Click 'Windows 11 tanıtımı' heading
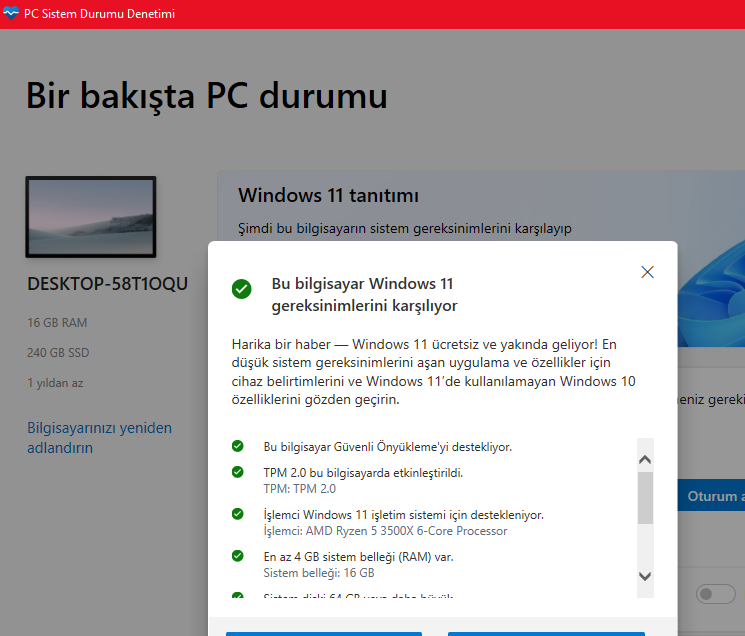 coord(328,195)
